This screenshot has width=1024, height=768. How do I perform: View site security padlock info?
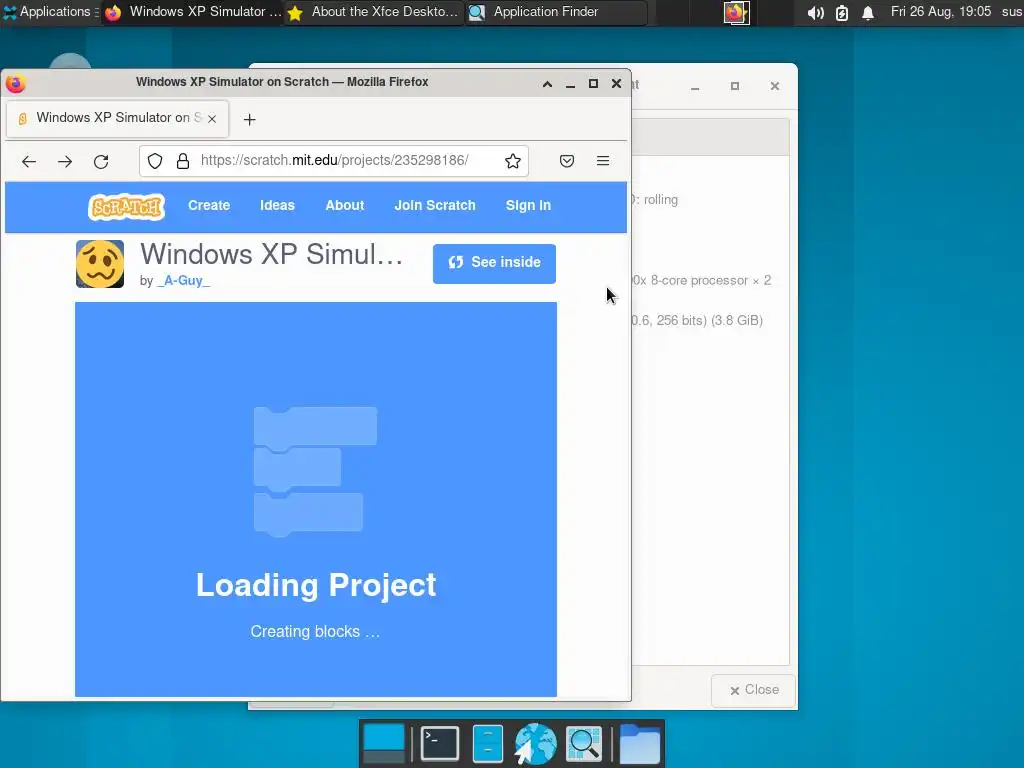click(x=183, y=161)
